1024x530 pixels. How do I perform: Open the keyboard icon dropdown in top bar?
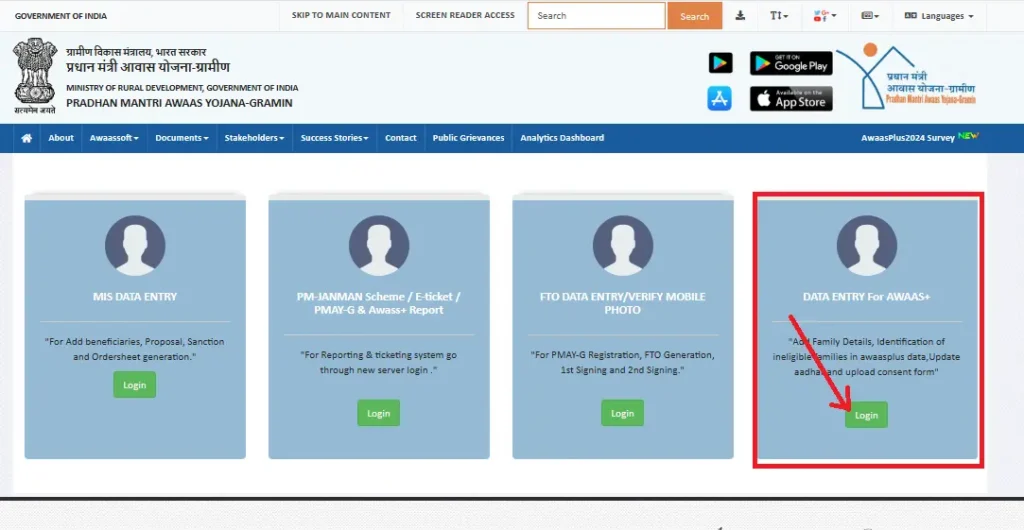pyautogui.click(x=870, y=16)
